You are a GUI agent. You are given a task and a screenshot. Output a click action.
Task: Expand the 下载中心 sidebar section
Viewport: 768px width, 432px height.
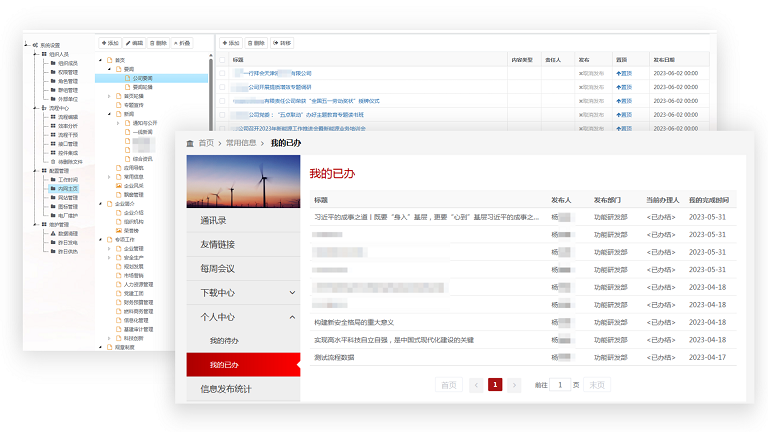(292, 293)
